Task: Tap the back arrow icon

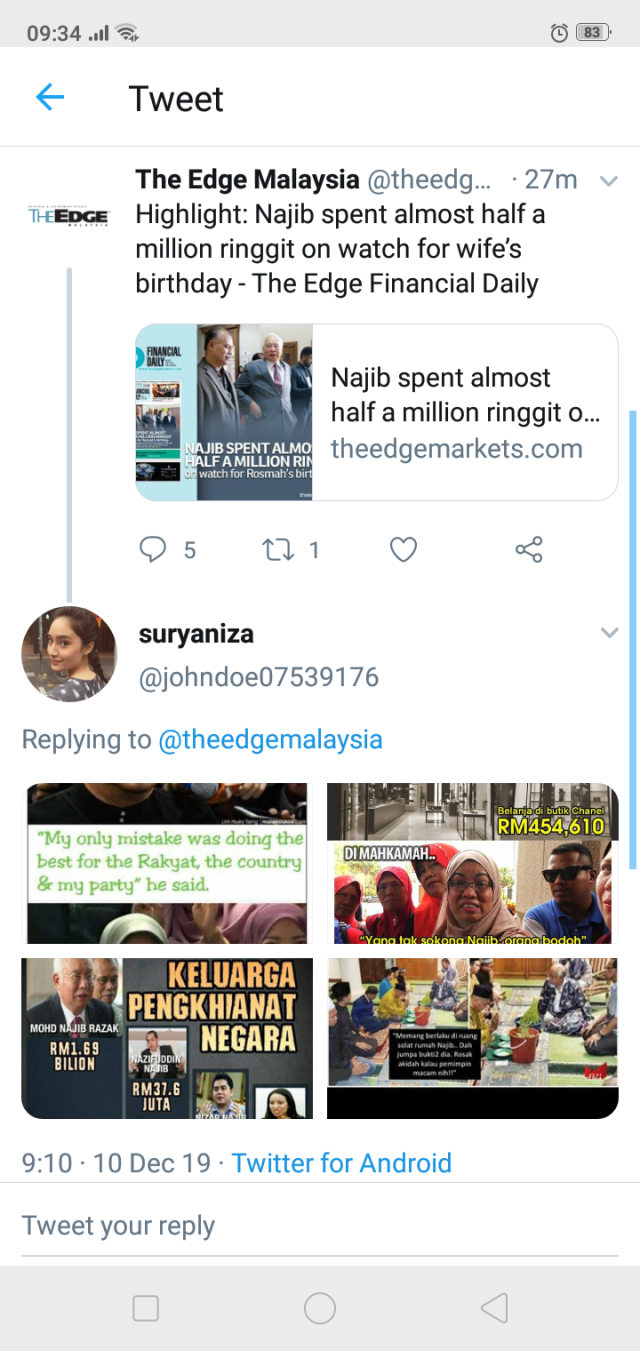Action: [x=49, y=97]
